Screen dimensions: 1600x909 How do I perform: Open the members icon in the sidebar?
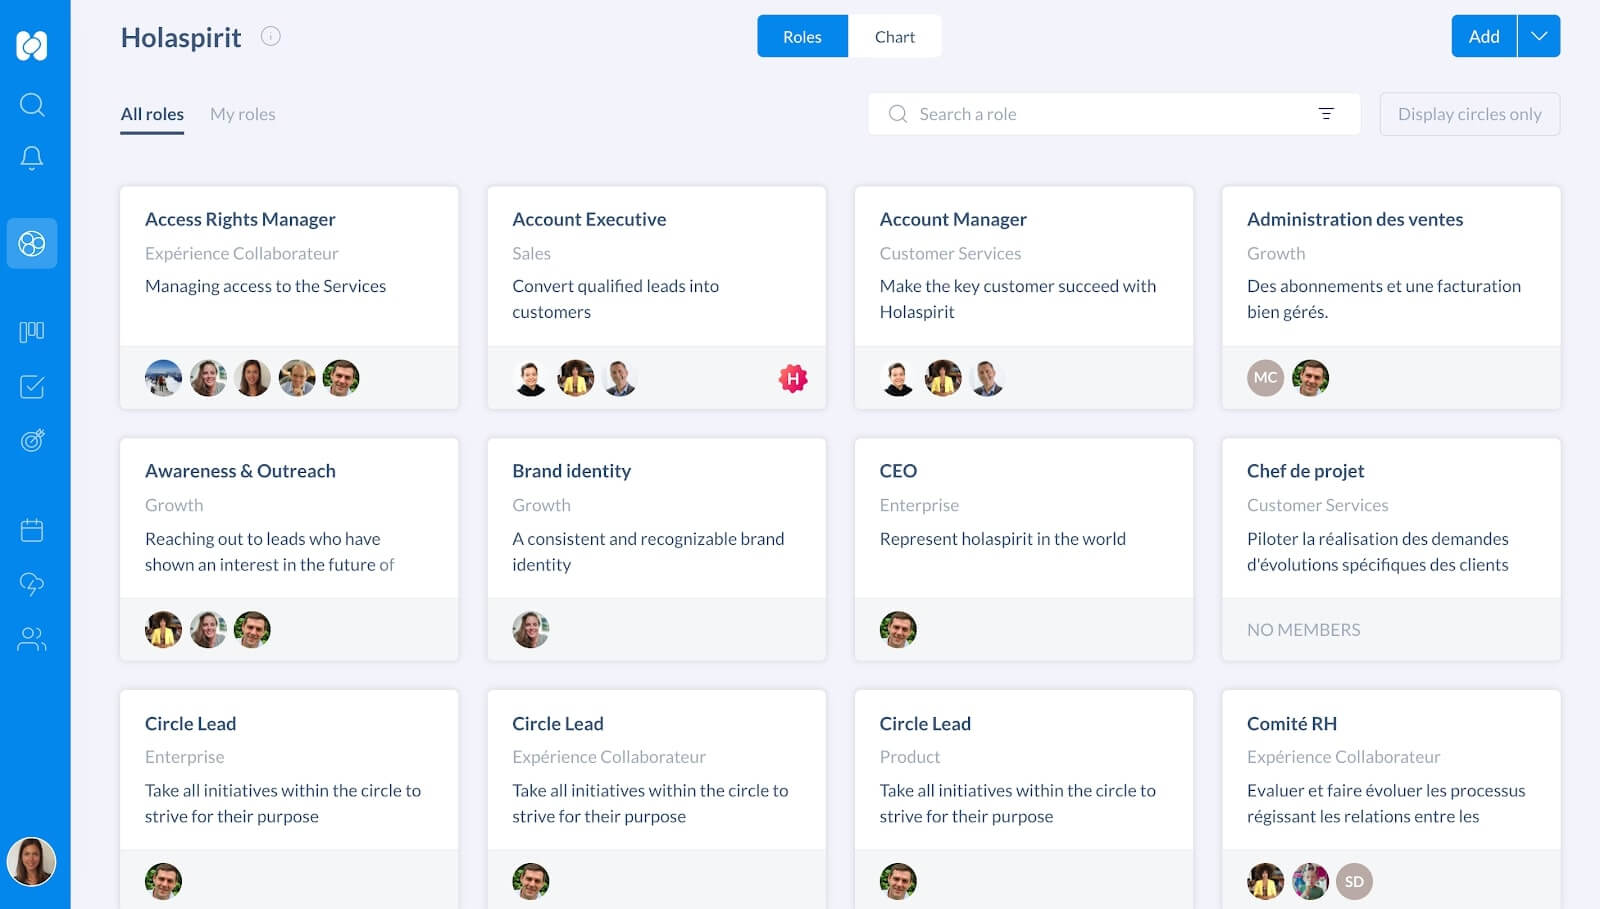coord(32,639)
